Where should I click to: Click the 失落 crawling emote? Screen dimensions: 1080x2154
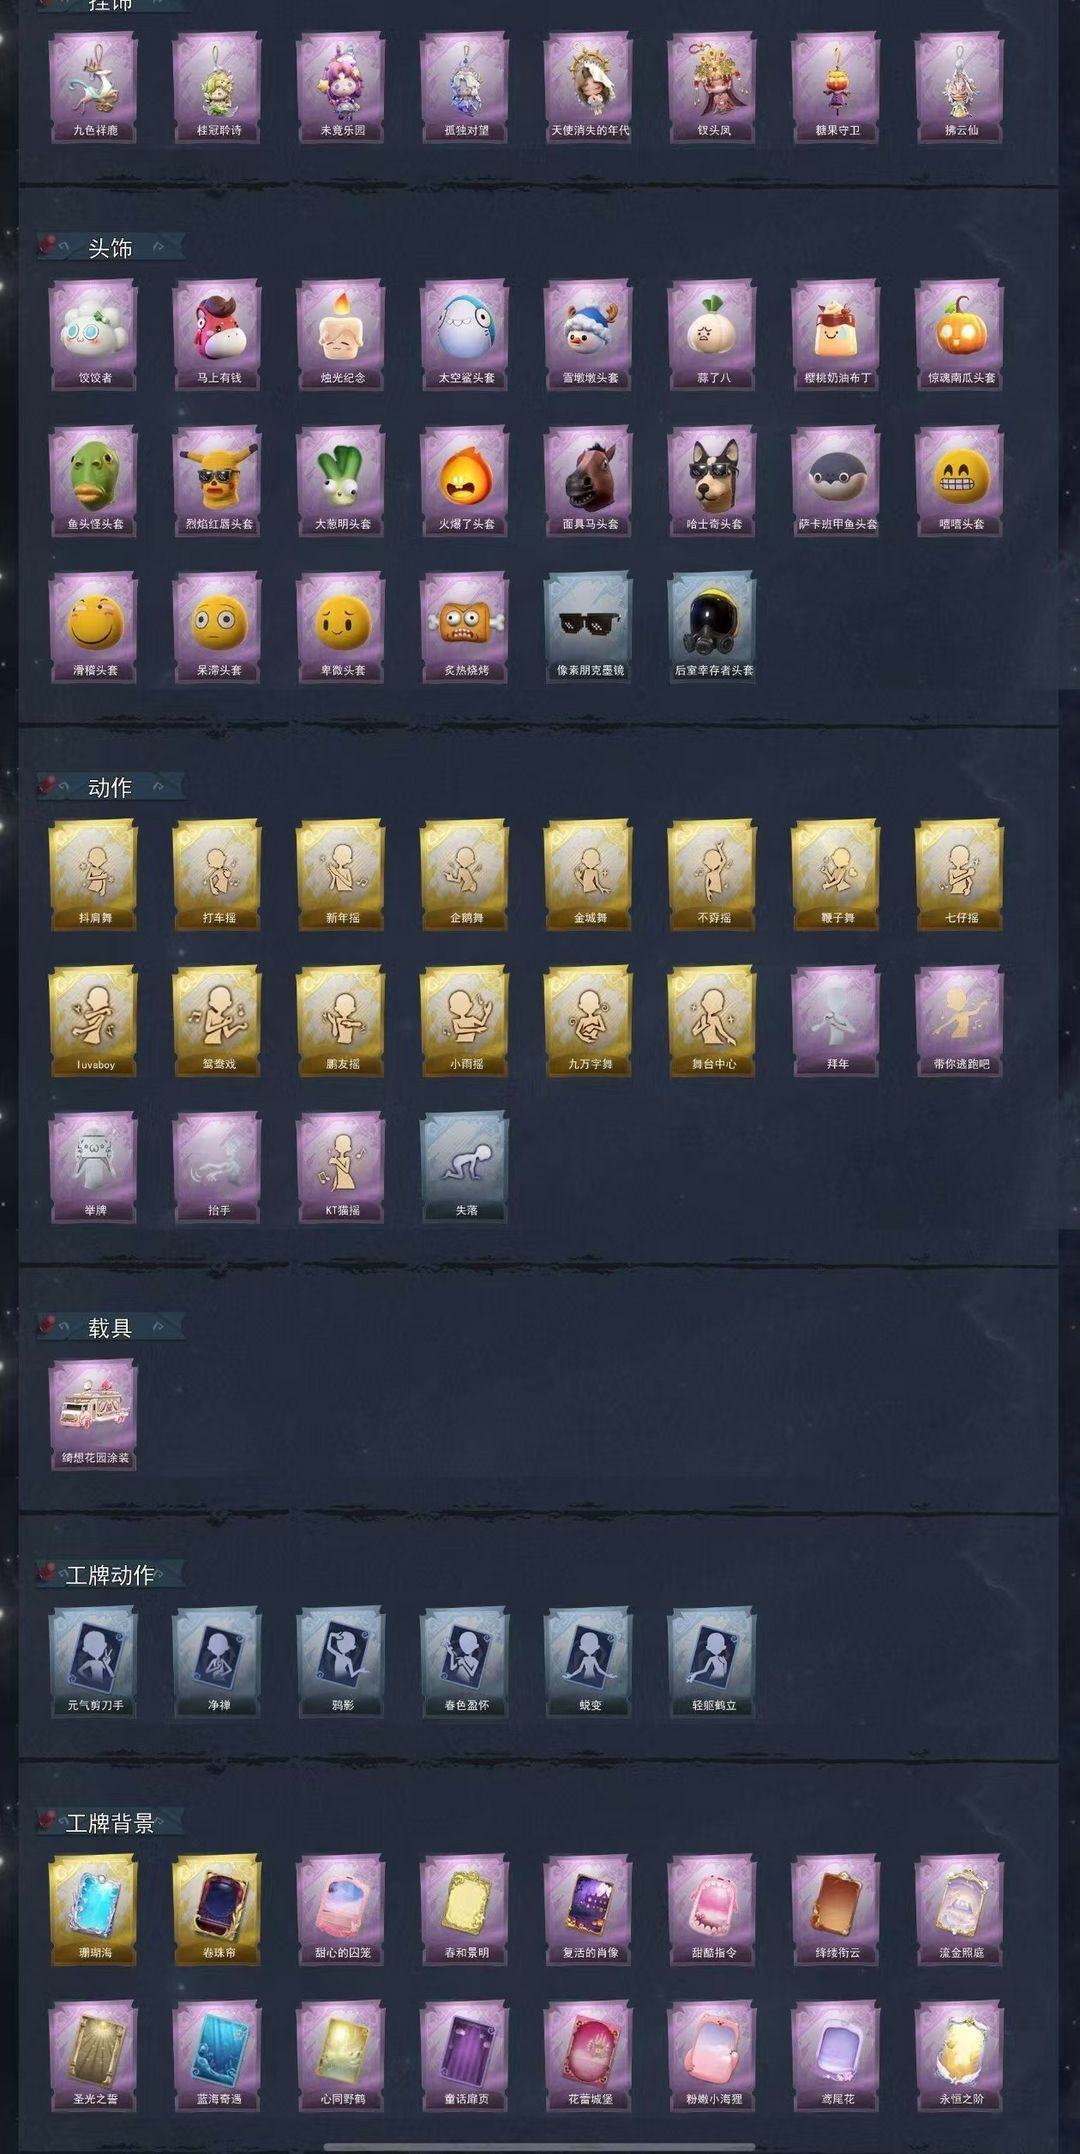click(466, 1167)
